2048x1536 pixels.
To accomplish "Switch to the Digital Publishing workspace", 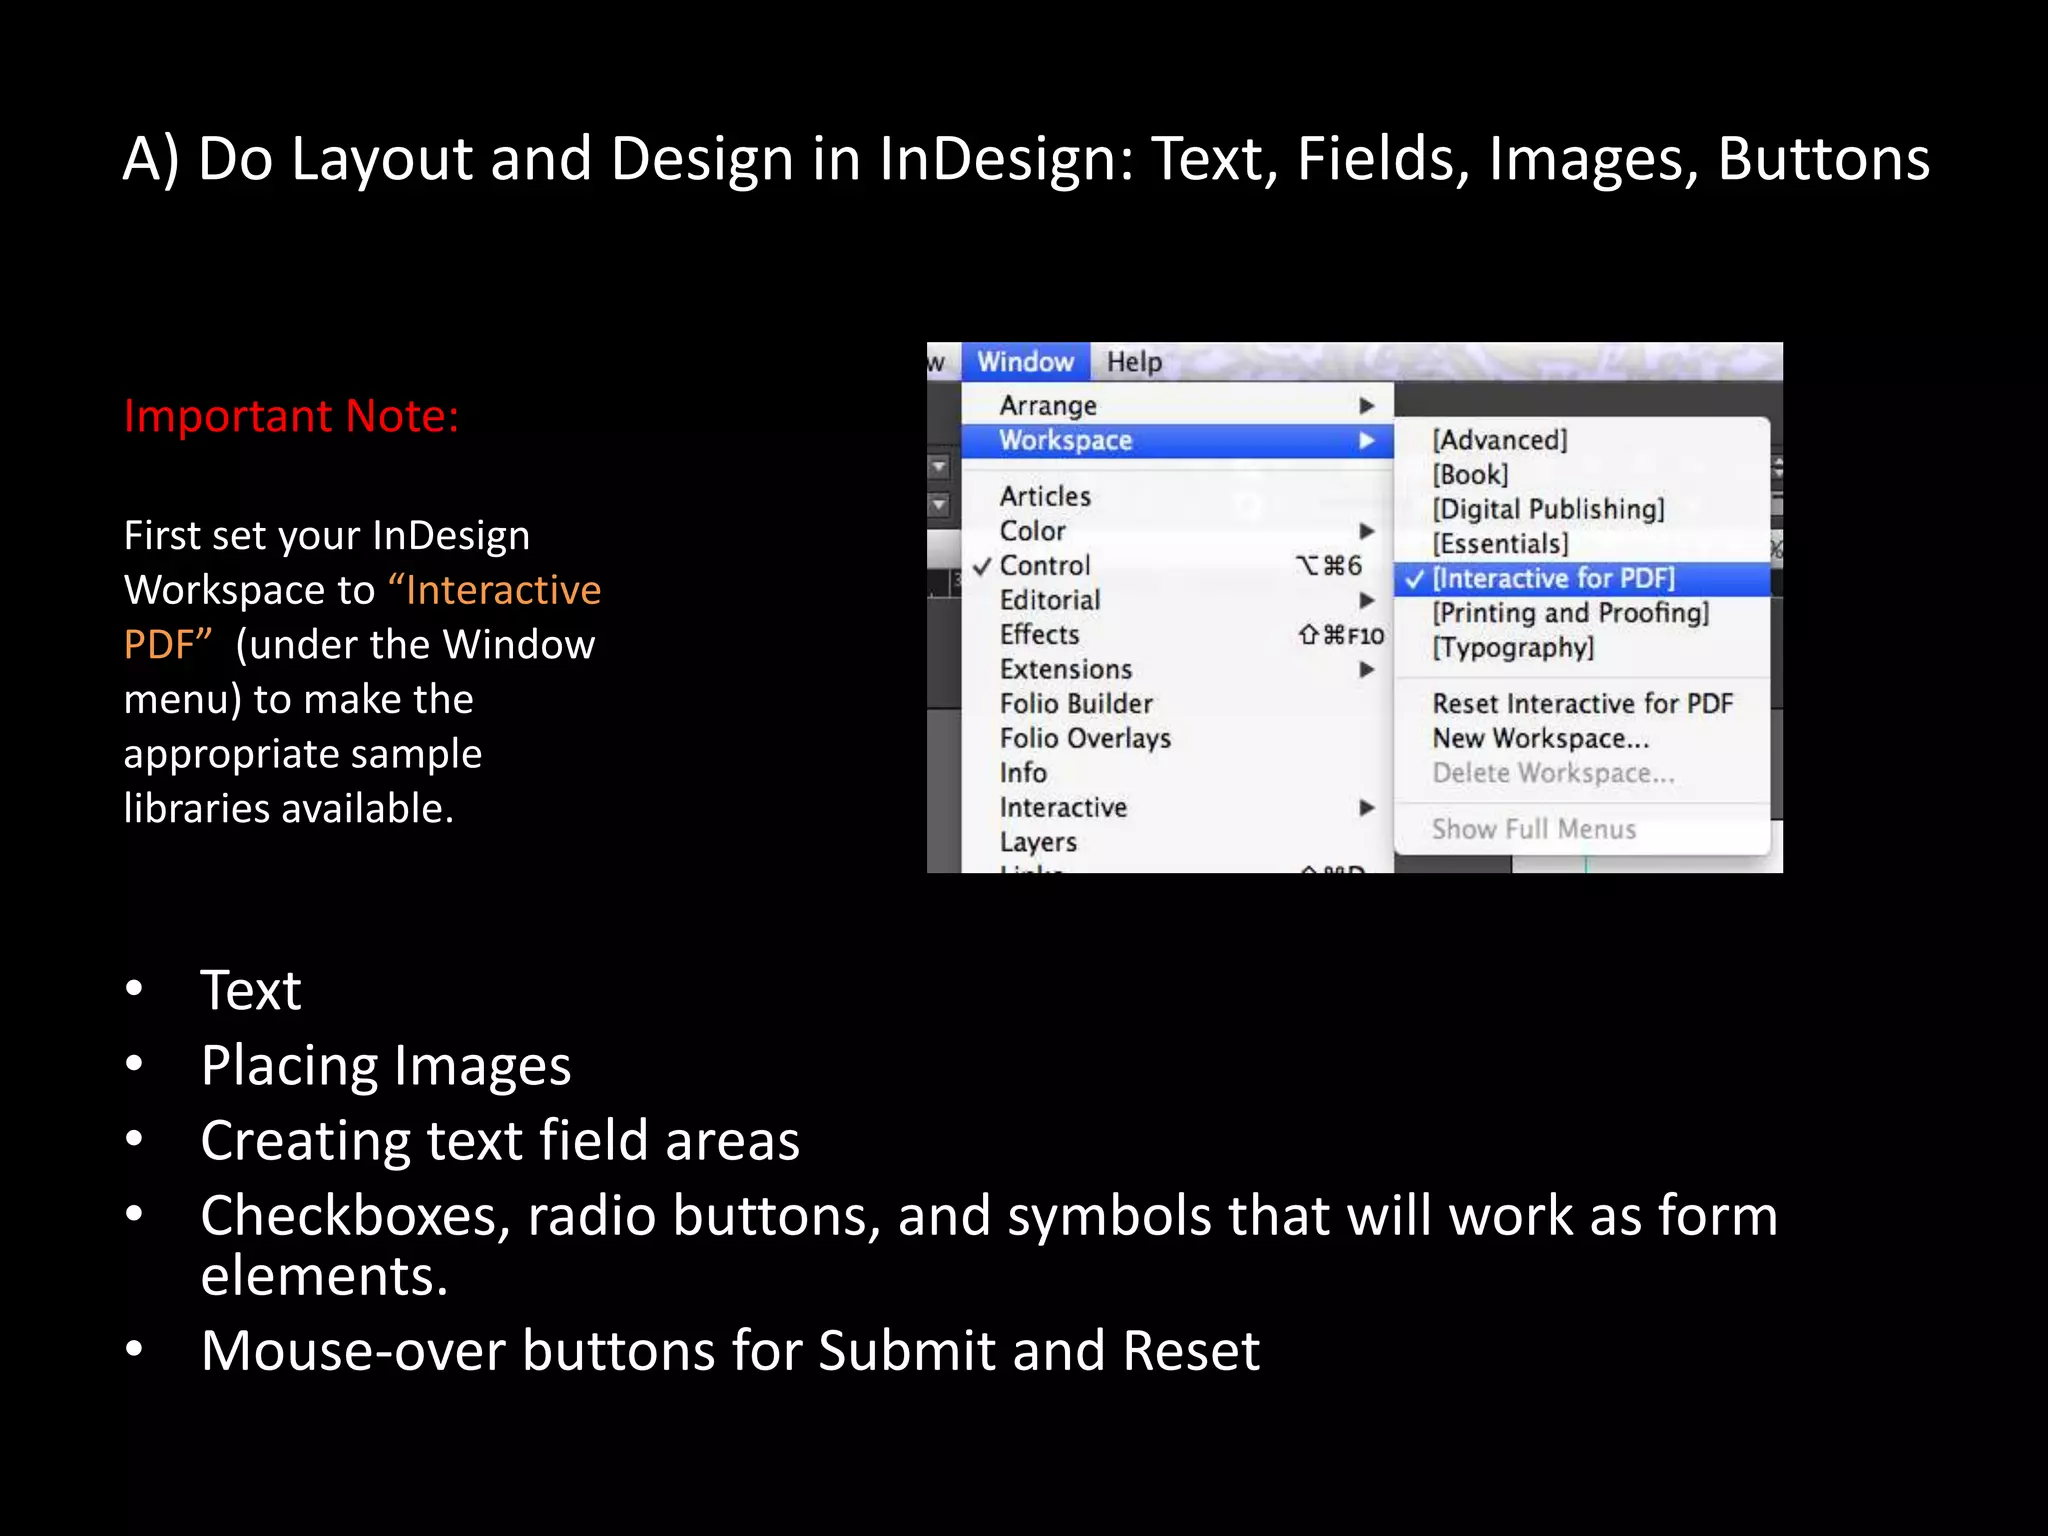I will point(1548,509).
